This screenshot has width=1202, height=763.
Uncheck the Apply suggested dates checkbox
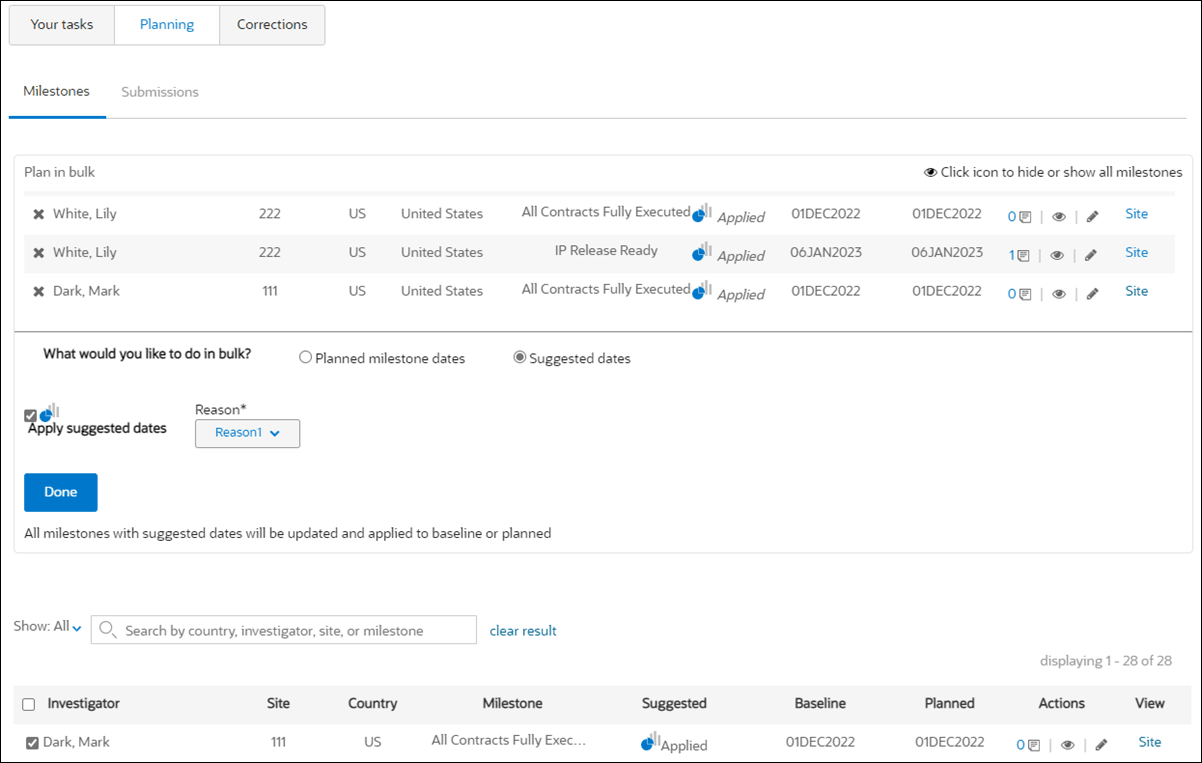pos(31,413)
